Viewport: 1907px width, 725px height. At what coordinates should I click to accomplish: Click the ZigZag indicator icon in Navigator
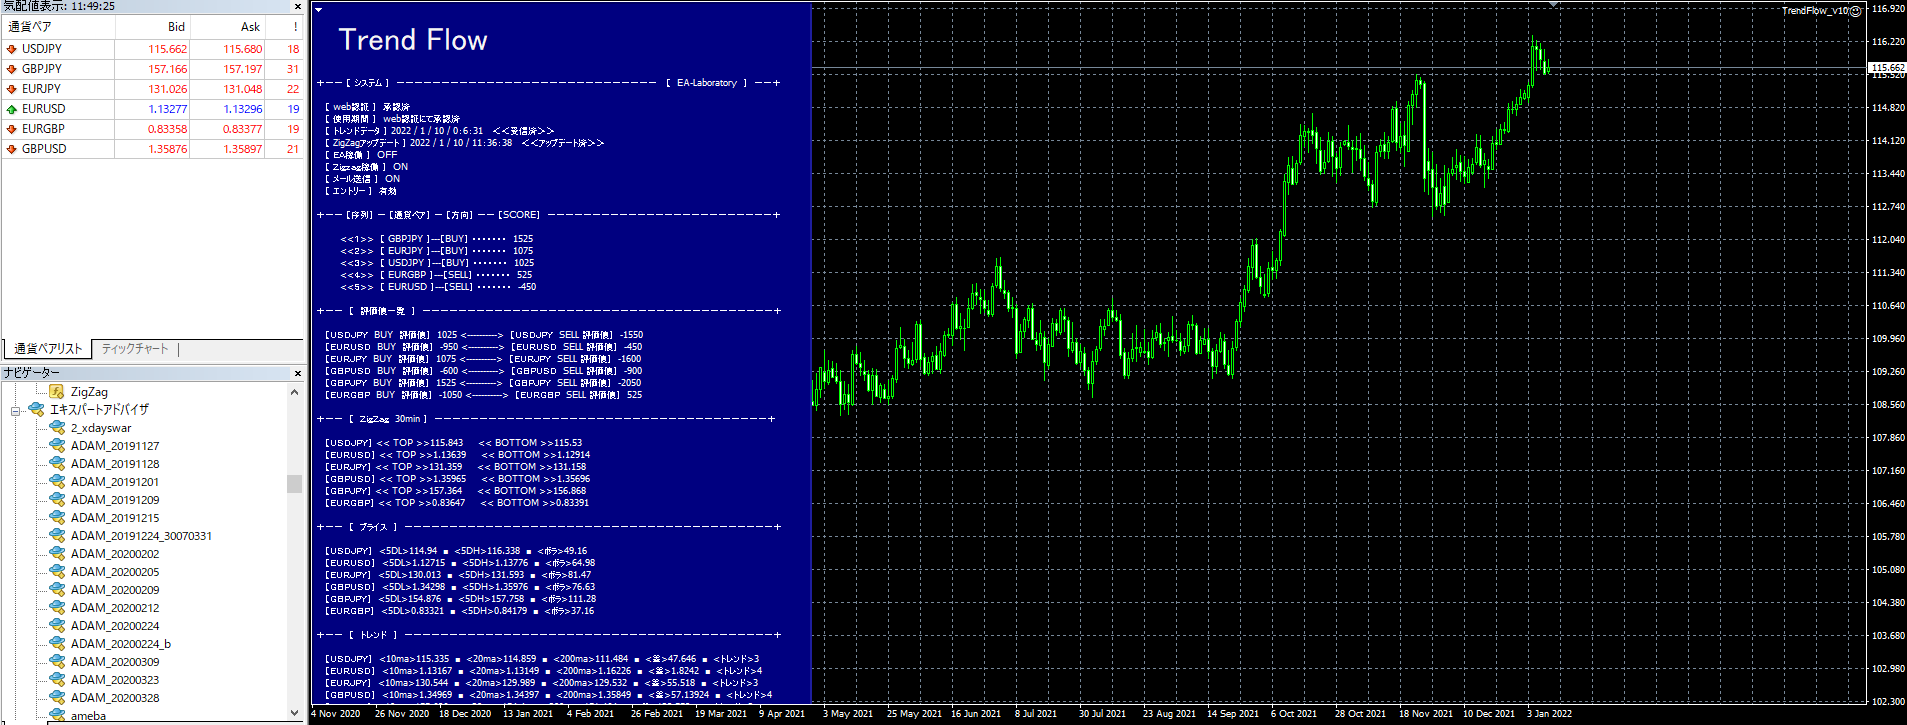[57, 392]
